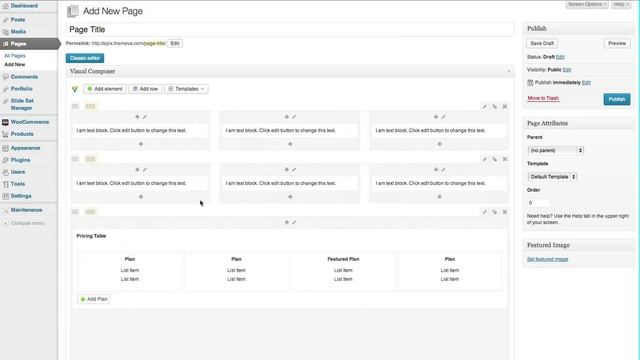Image resolution: width=640 pixels, height=360 pixels.
Task: Edit the Draft status link
Action: [x=560, y=57]
